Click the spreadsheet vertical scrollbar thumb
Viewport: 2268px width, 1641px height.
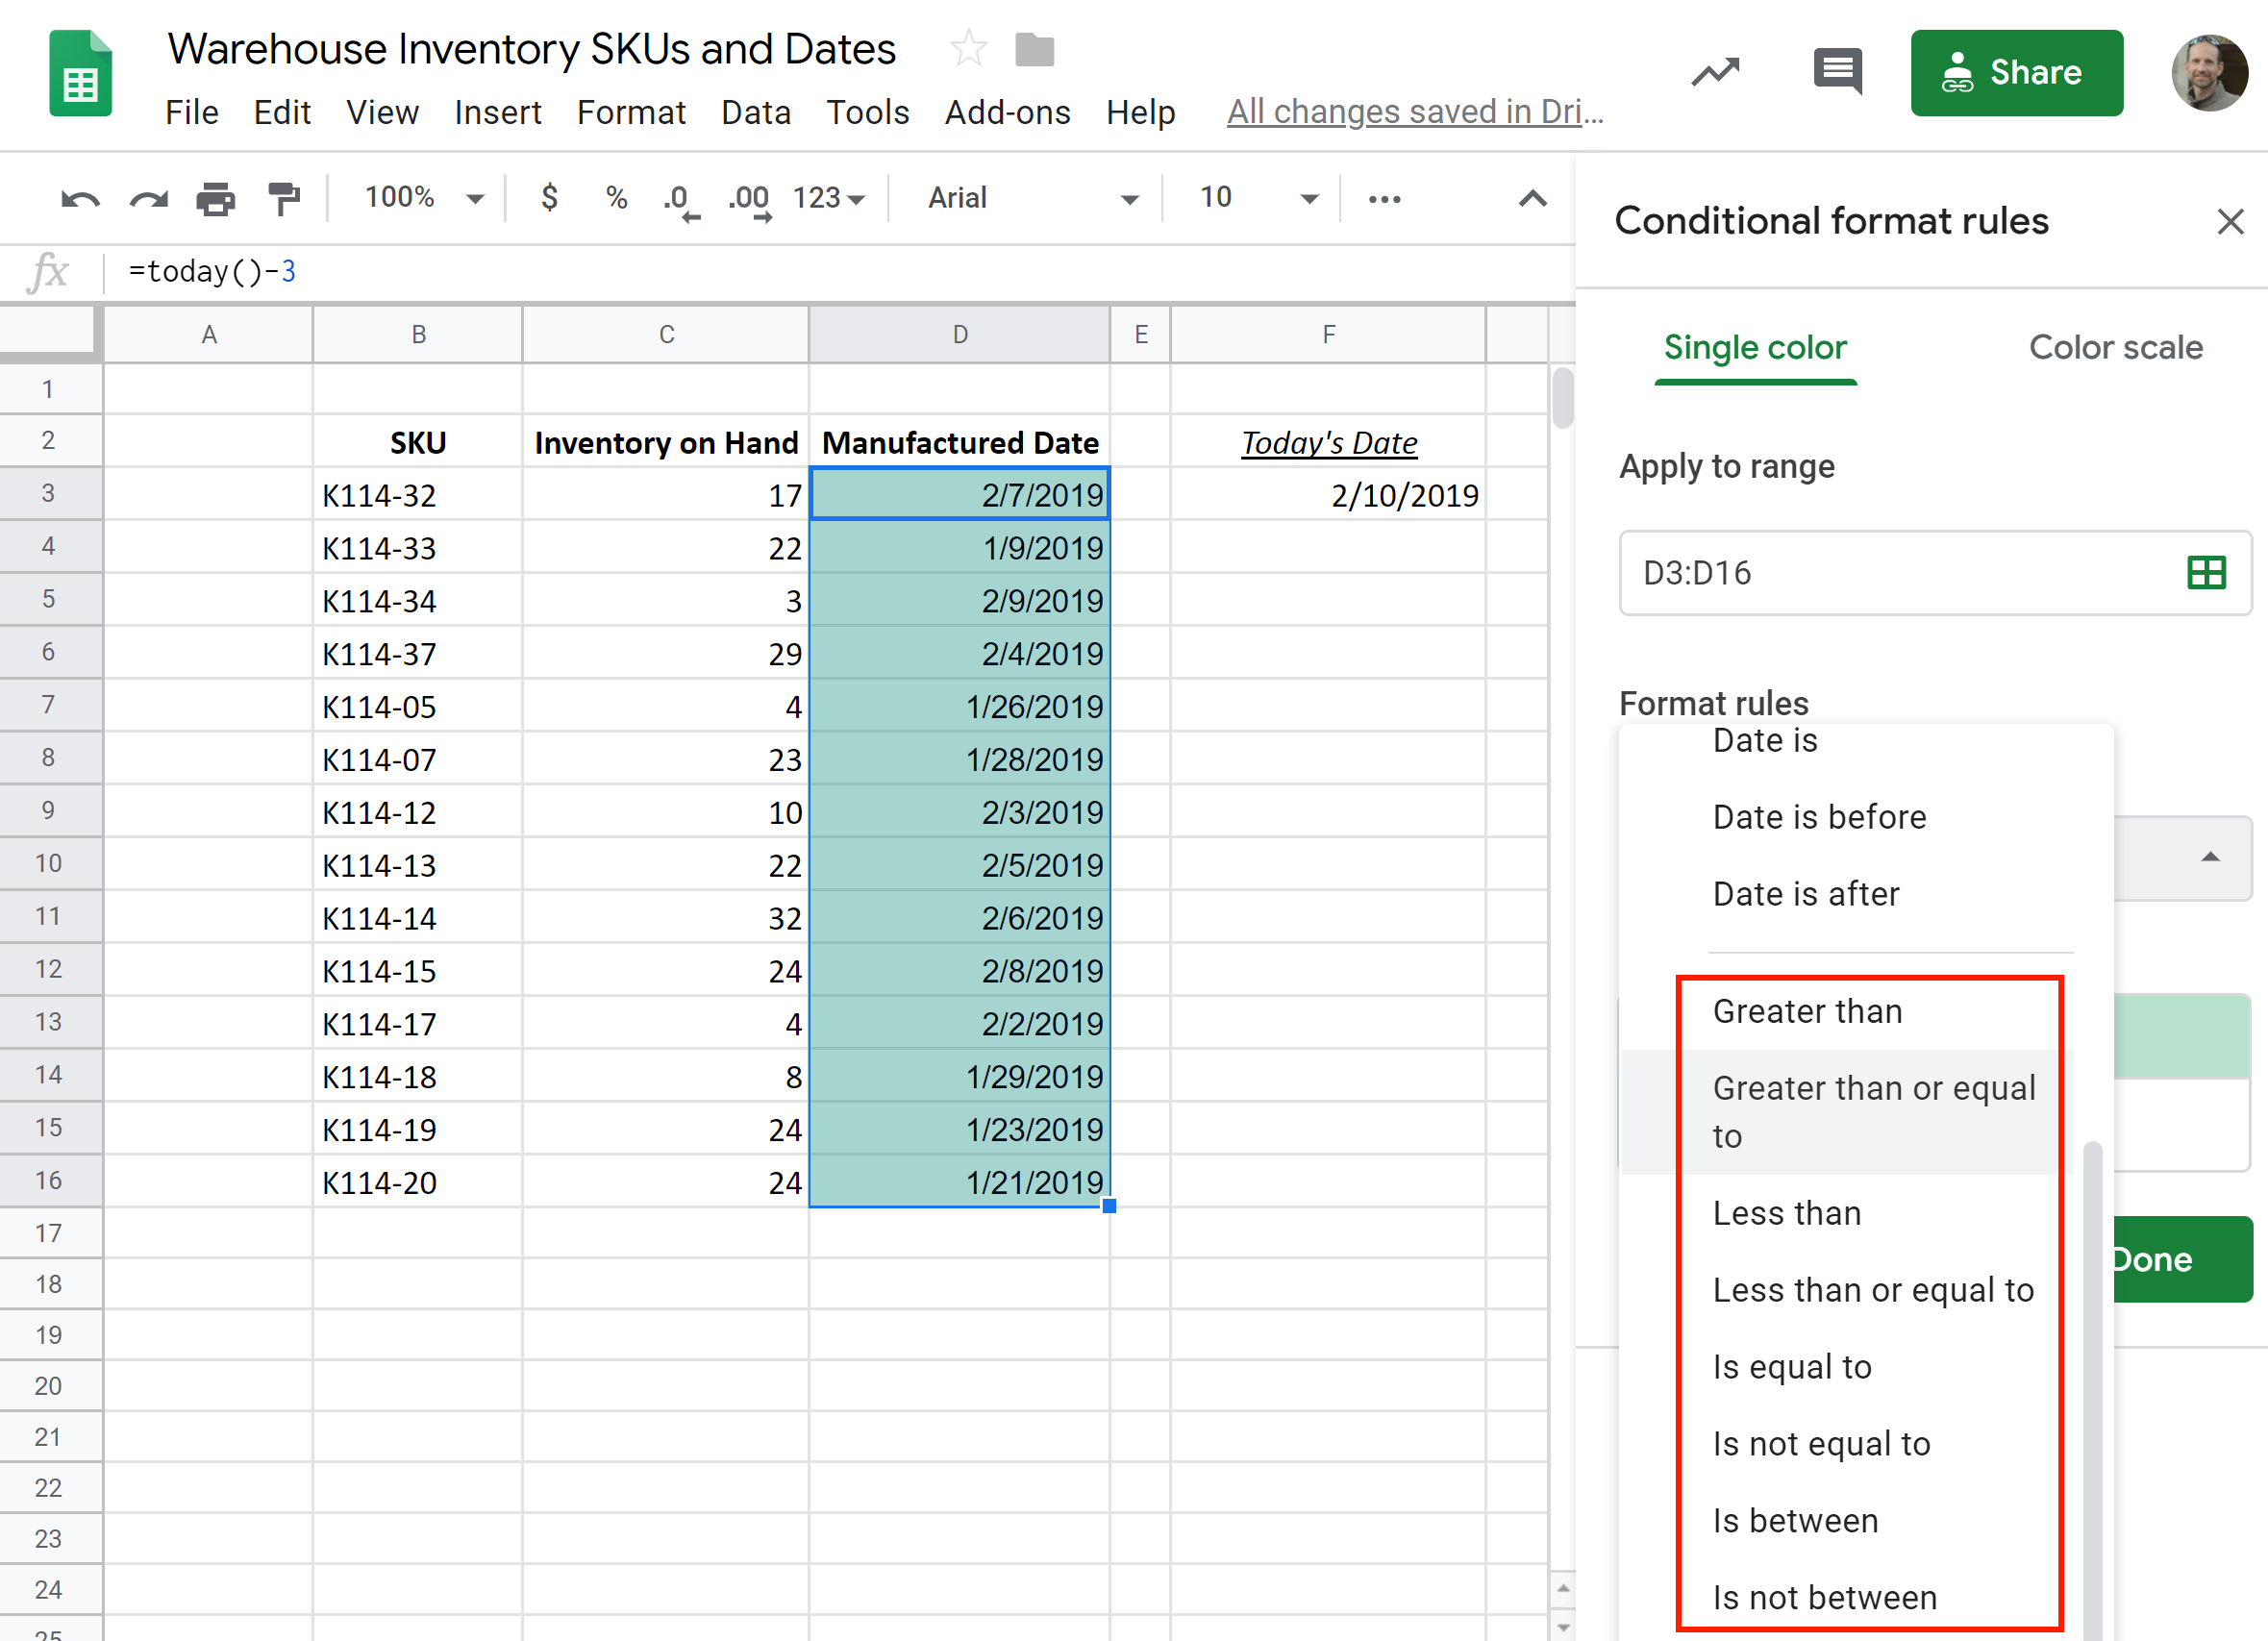coord(1562,397)
